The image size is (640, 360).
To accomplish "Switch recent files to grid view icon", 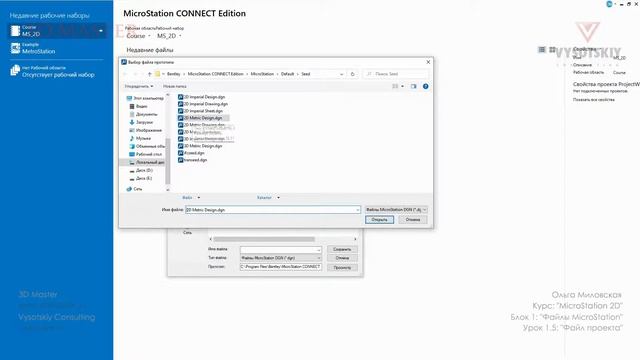I will [x=552, y=49].
